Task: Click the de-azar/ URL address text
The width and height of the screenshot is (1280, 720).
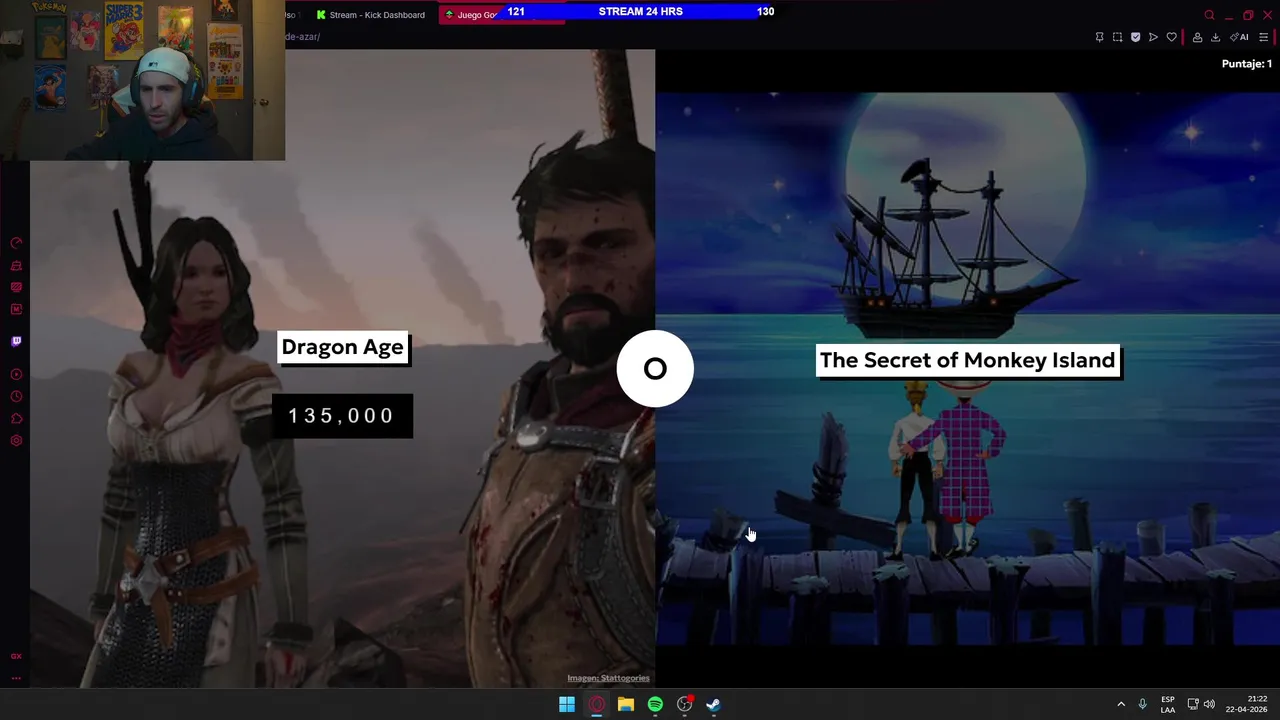Action: [303, 37]
